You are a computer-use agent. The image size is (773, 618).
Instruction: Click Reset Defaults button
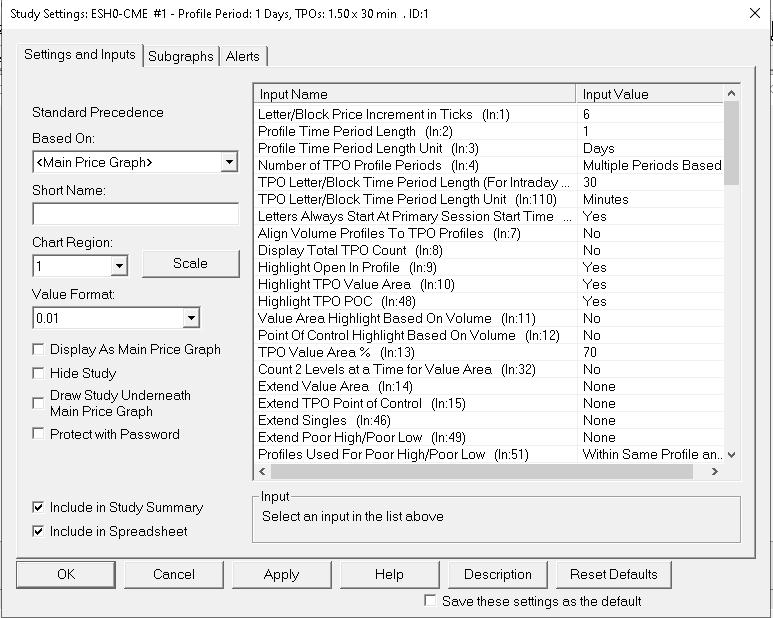[x=614, y=575]
